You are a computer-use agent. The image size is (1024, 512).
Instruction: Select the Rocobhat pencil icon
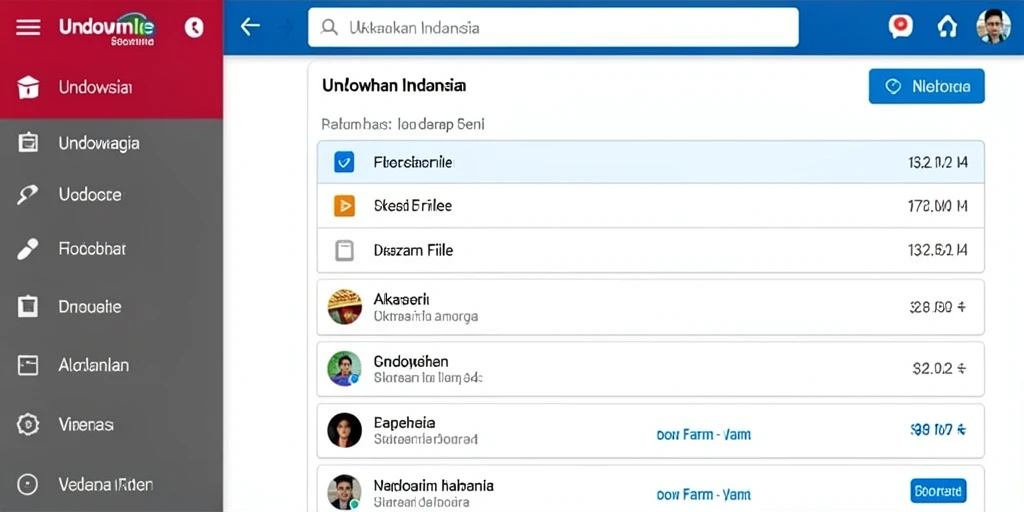[27, 249]
